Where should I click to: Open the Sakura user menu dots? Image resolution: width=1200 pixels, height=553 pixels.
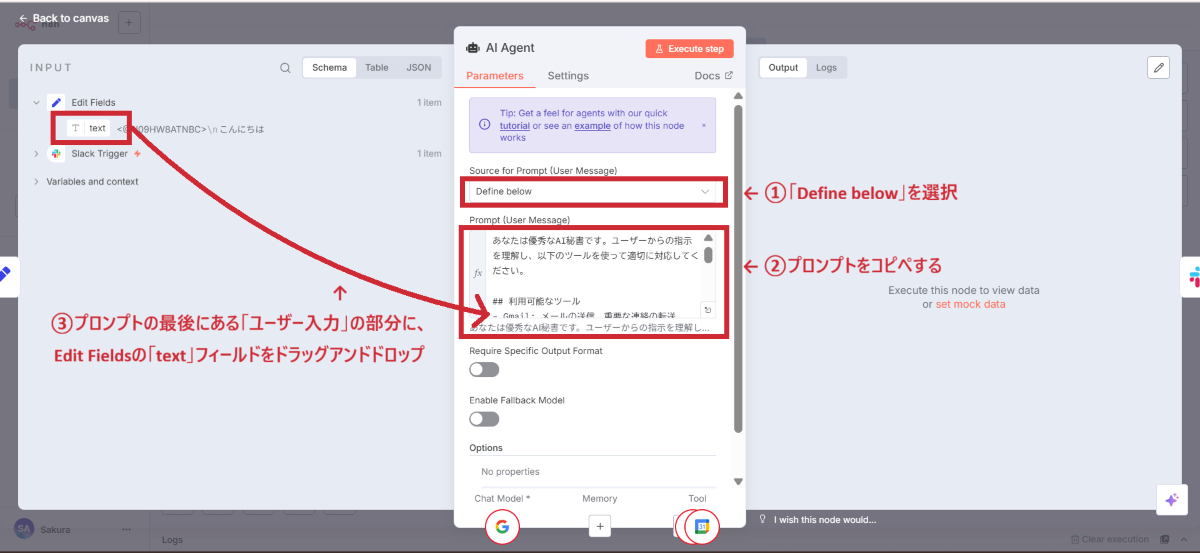point(126,529)
